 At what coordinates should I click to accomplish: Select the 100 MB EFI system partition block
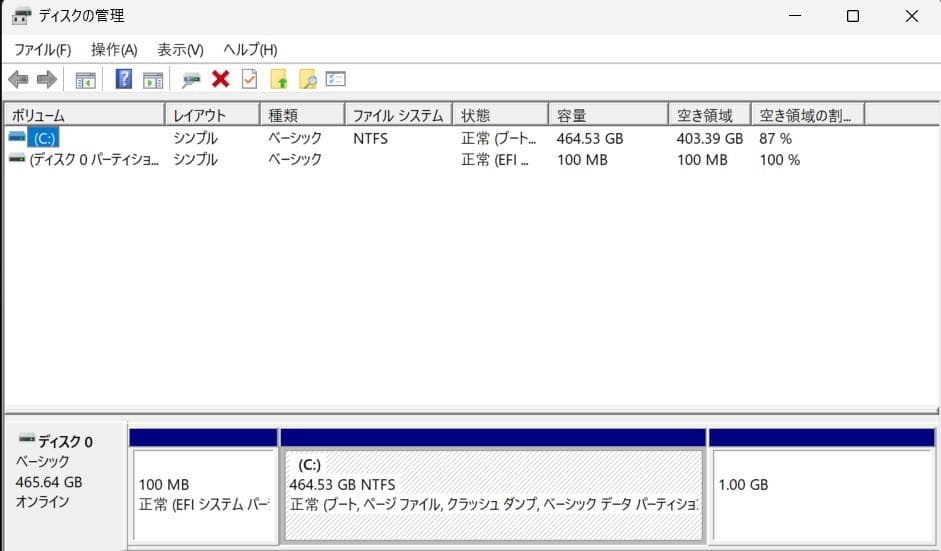[204, 494]
